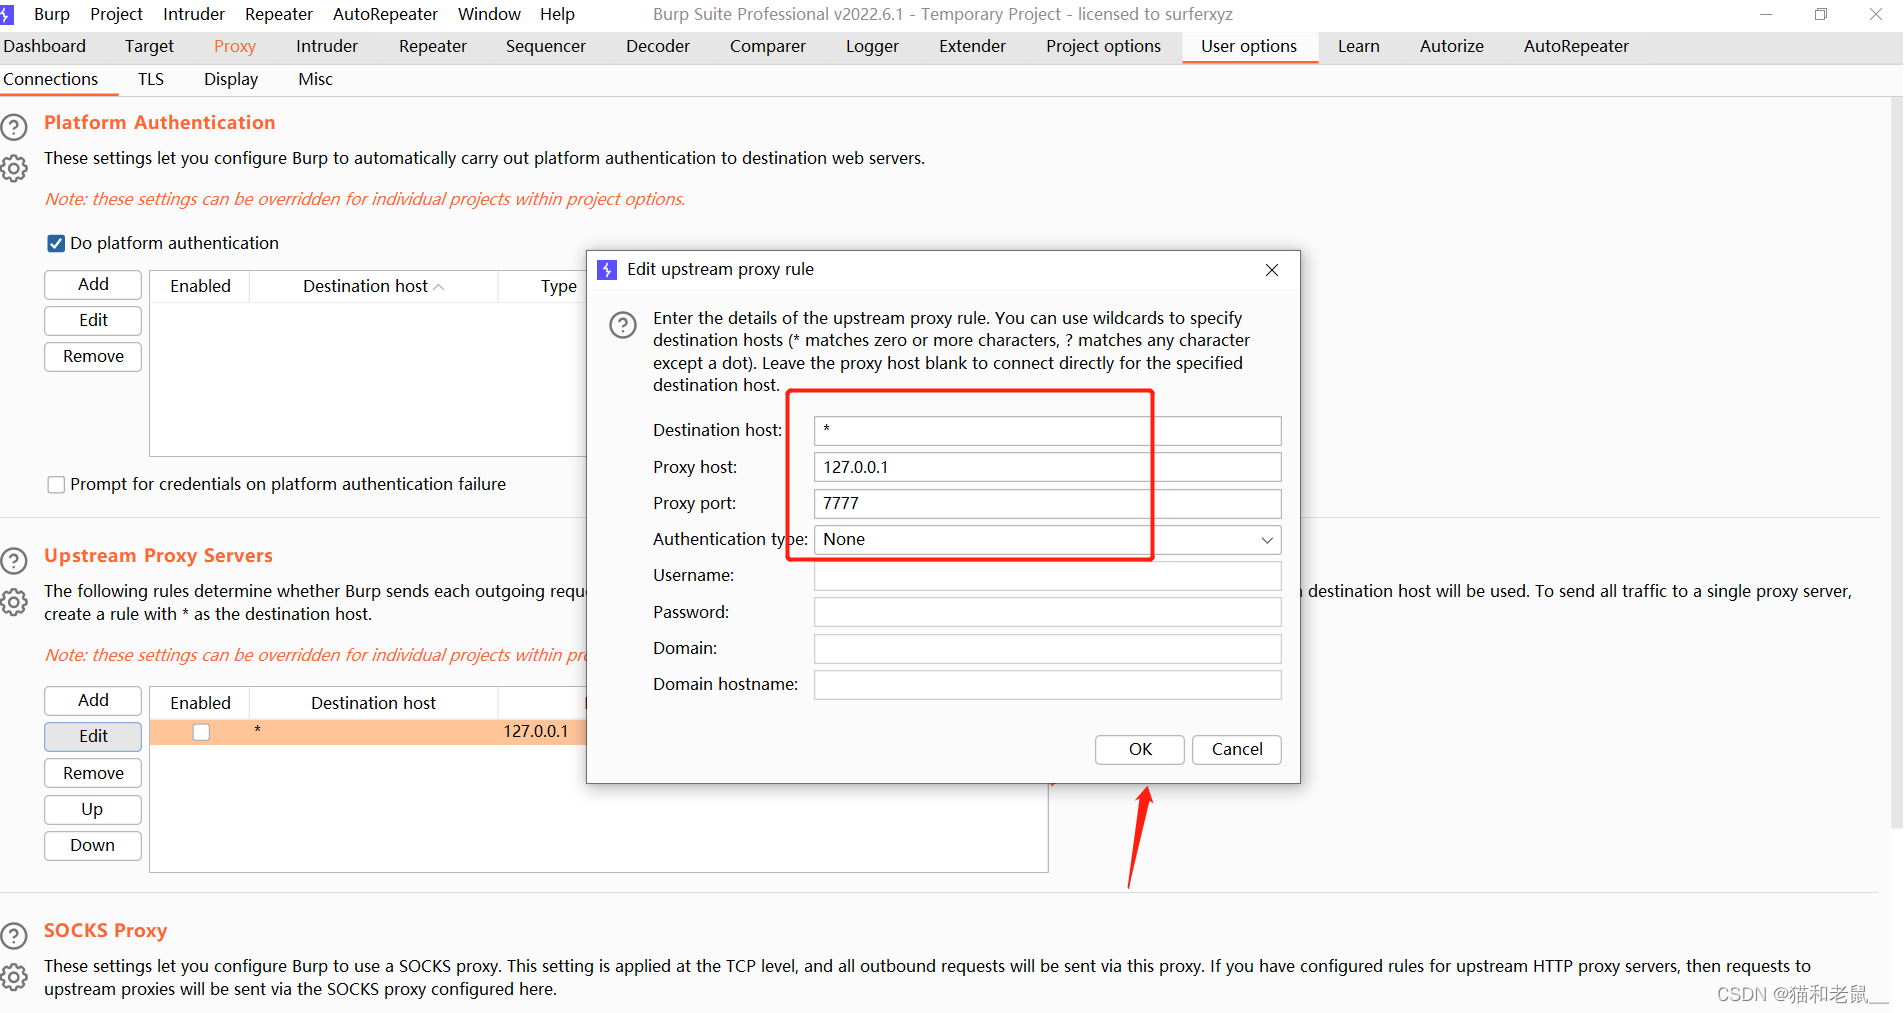Screen dimensions: 1904x1013
Task: Open Platform Authentication settings gear
Action: [x=14, y=169]
